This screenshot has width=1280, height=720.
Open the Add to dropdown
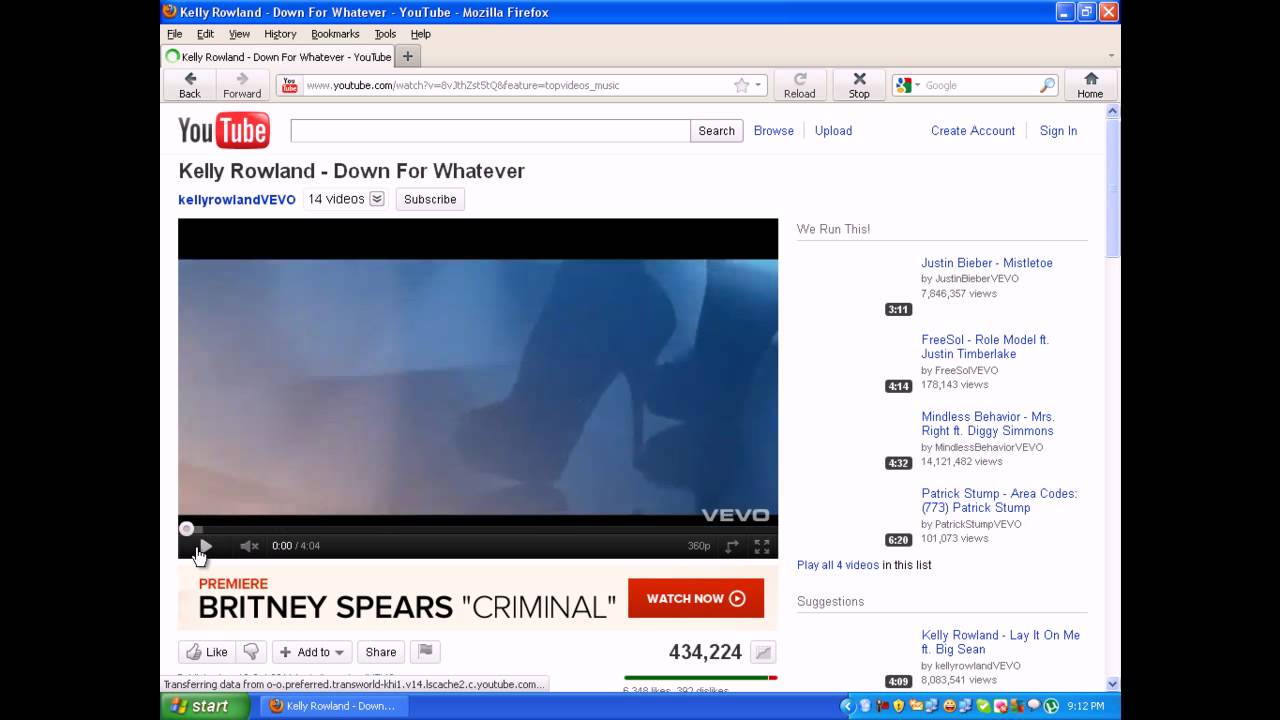coord(312,652)
